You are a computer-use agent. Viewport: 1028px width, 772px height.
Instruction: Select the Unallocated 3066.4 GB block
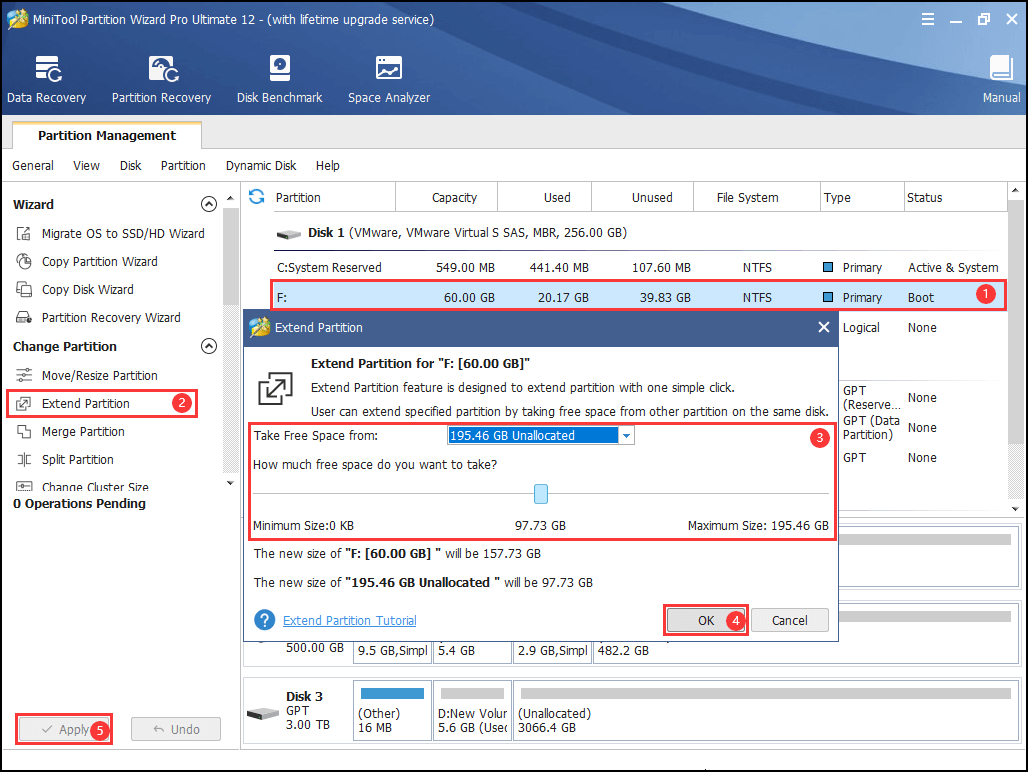tap(766, 710)
